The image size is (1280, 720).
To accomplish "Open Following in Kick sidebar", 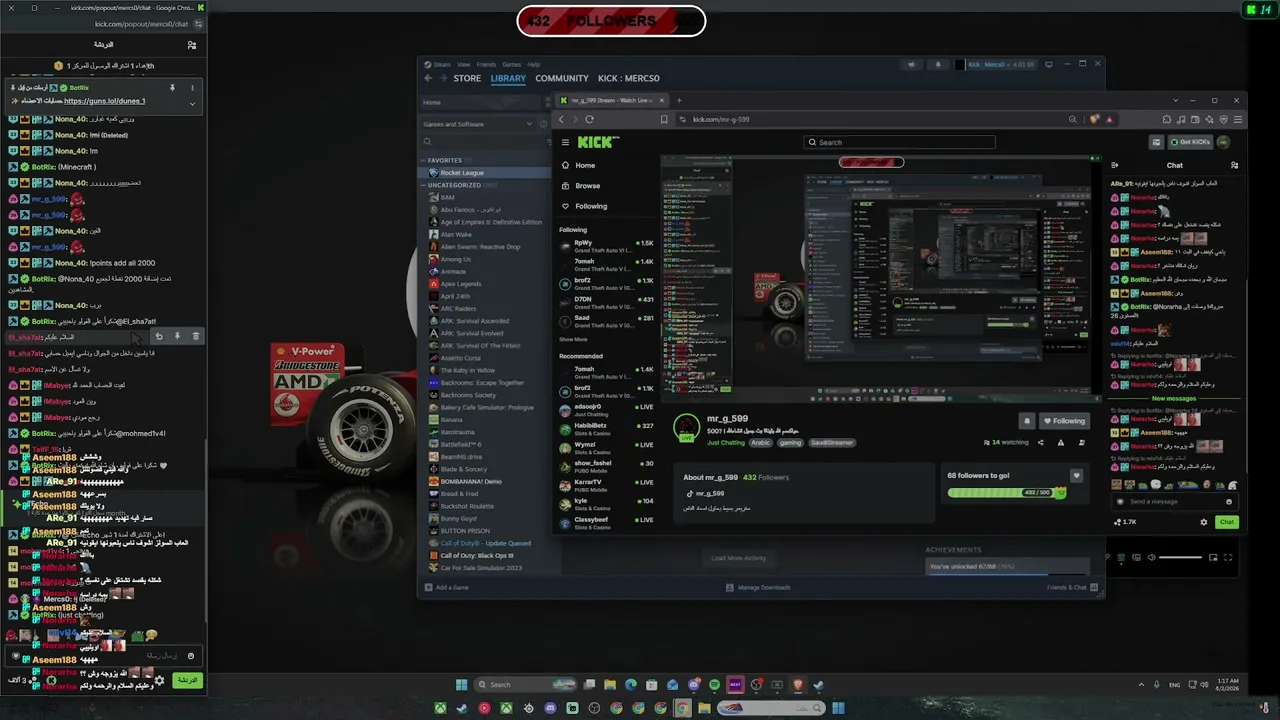I will (590, 206).
